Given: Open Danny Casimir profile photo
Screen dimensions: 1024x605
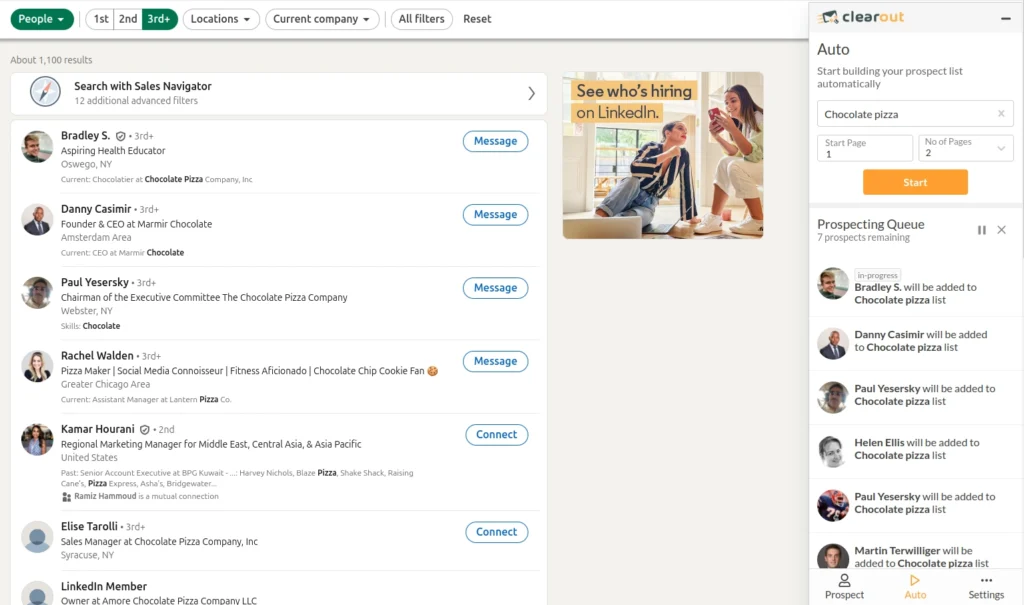Looking at the screenshot, I should [x=37, y=220].
